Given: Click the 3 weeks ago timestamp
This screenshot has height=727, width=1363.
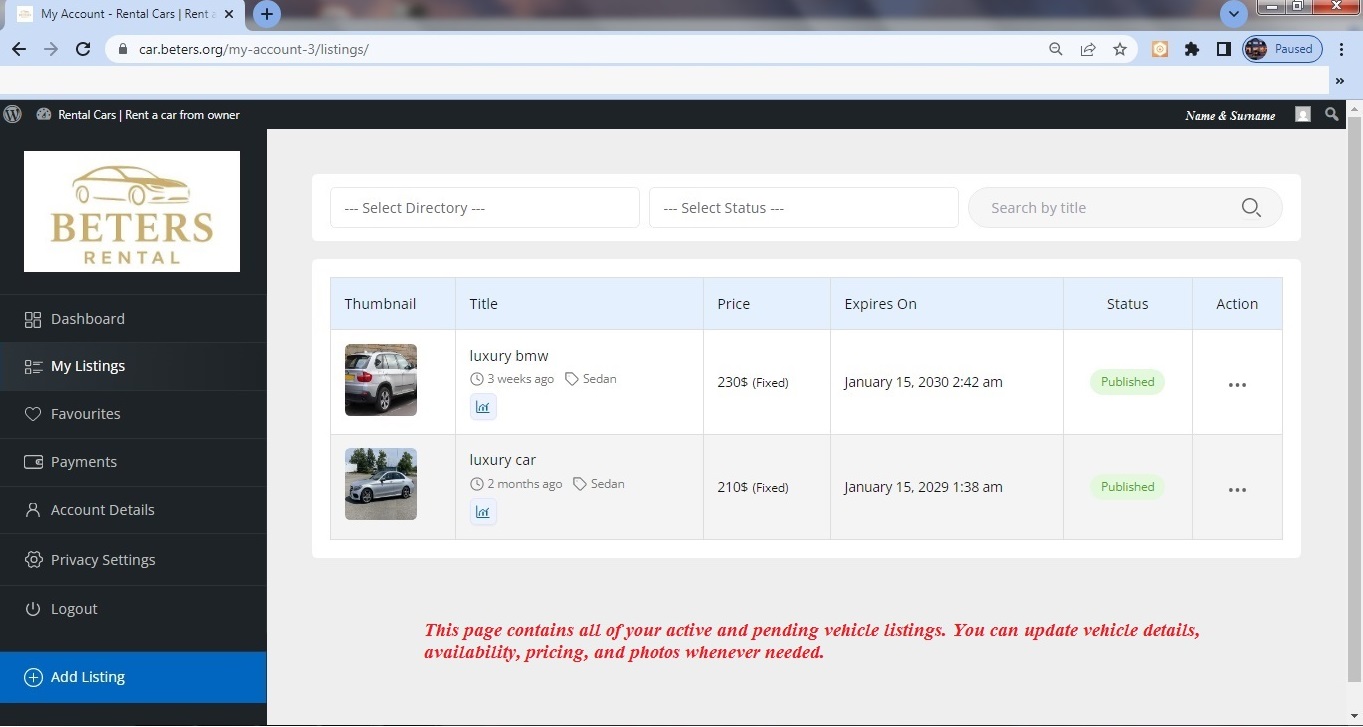Looking at the screenshot, I should pyautogui.click(x=512, y=379).
